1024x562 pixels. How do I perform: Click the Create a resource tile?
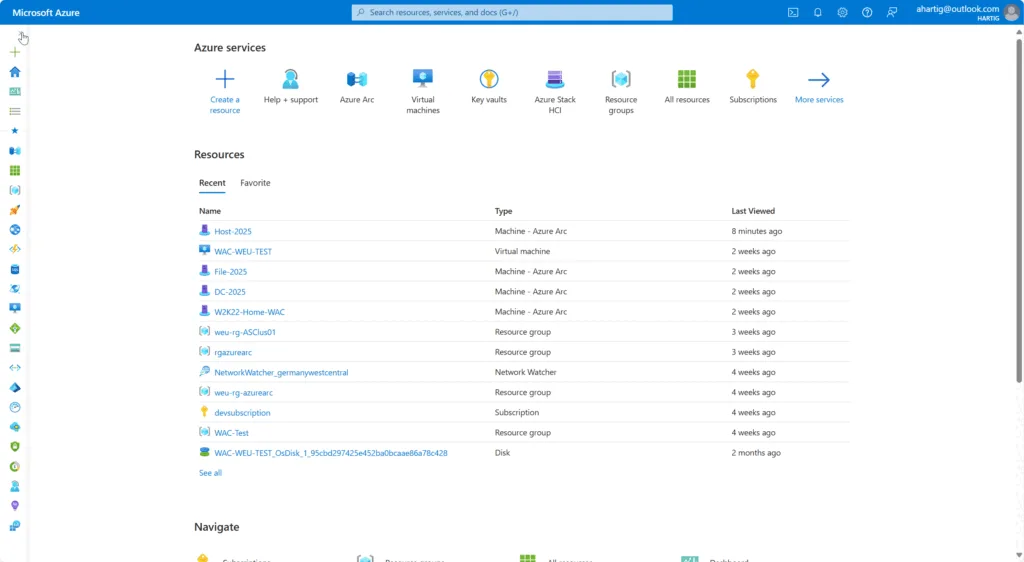pos(225,91)
